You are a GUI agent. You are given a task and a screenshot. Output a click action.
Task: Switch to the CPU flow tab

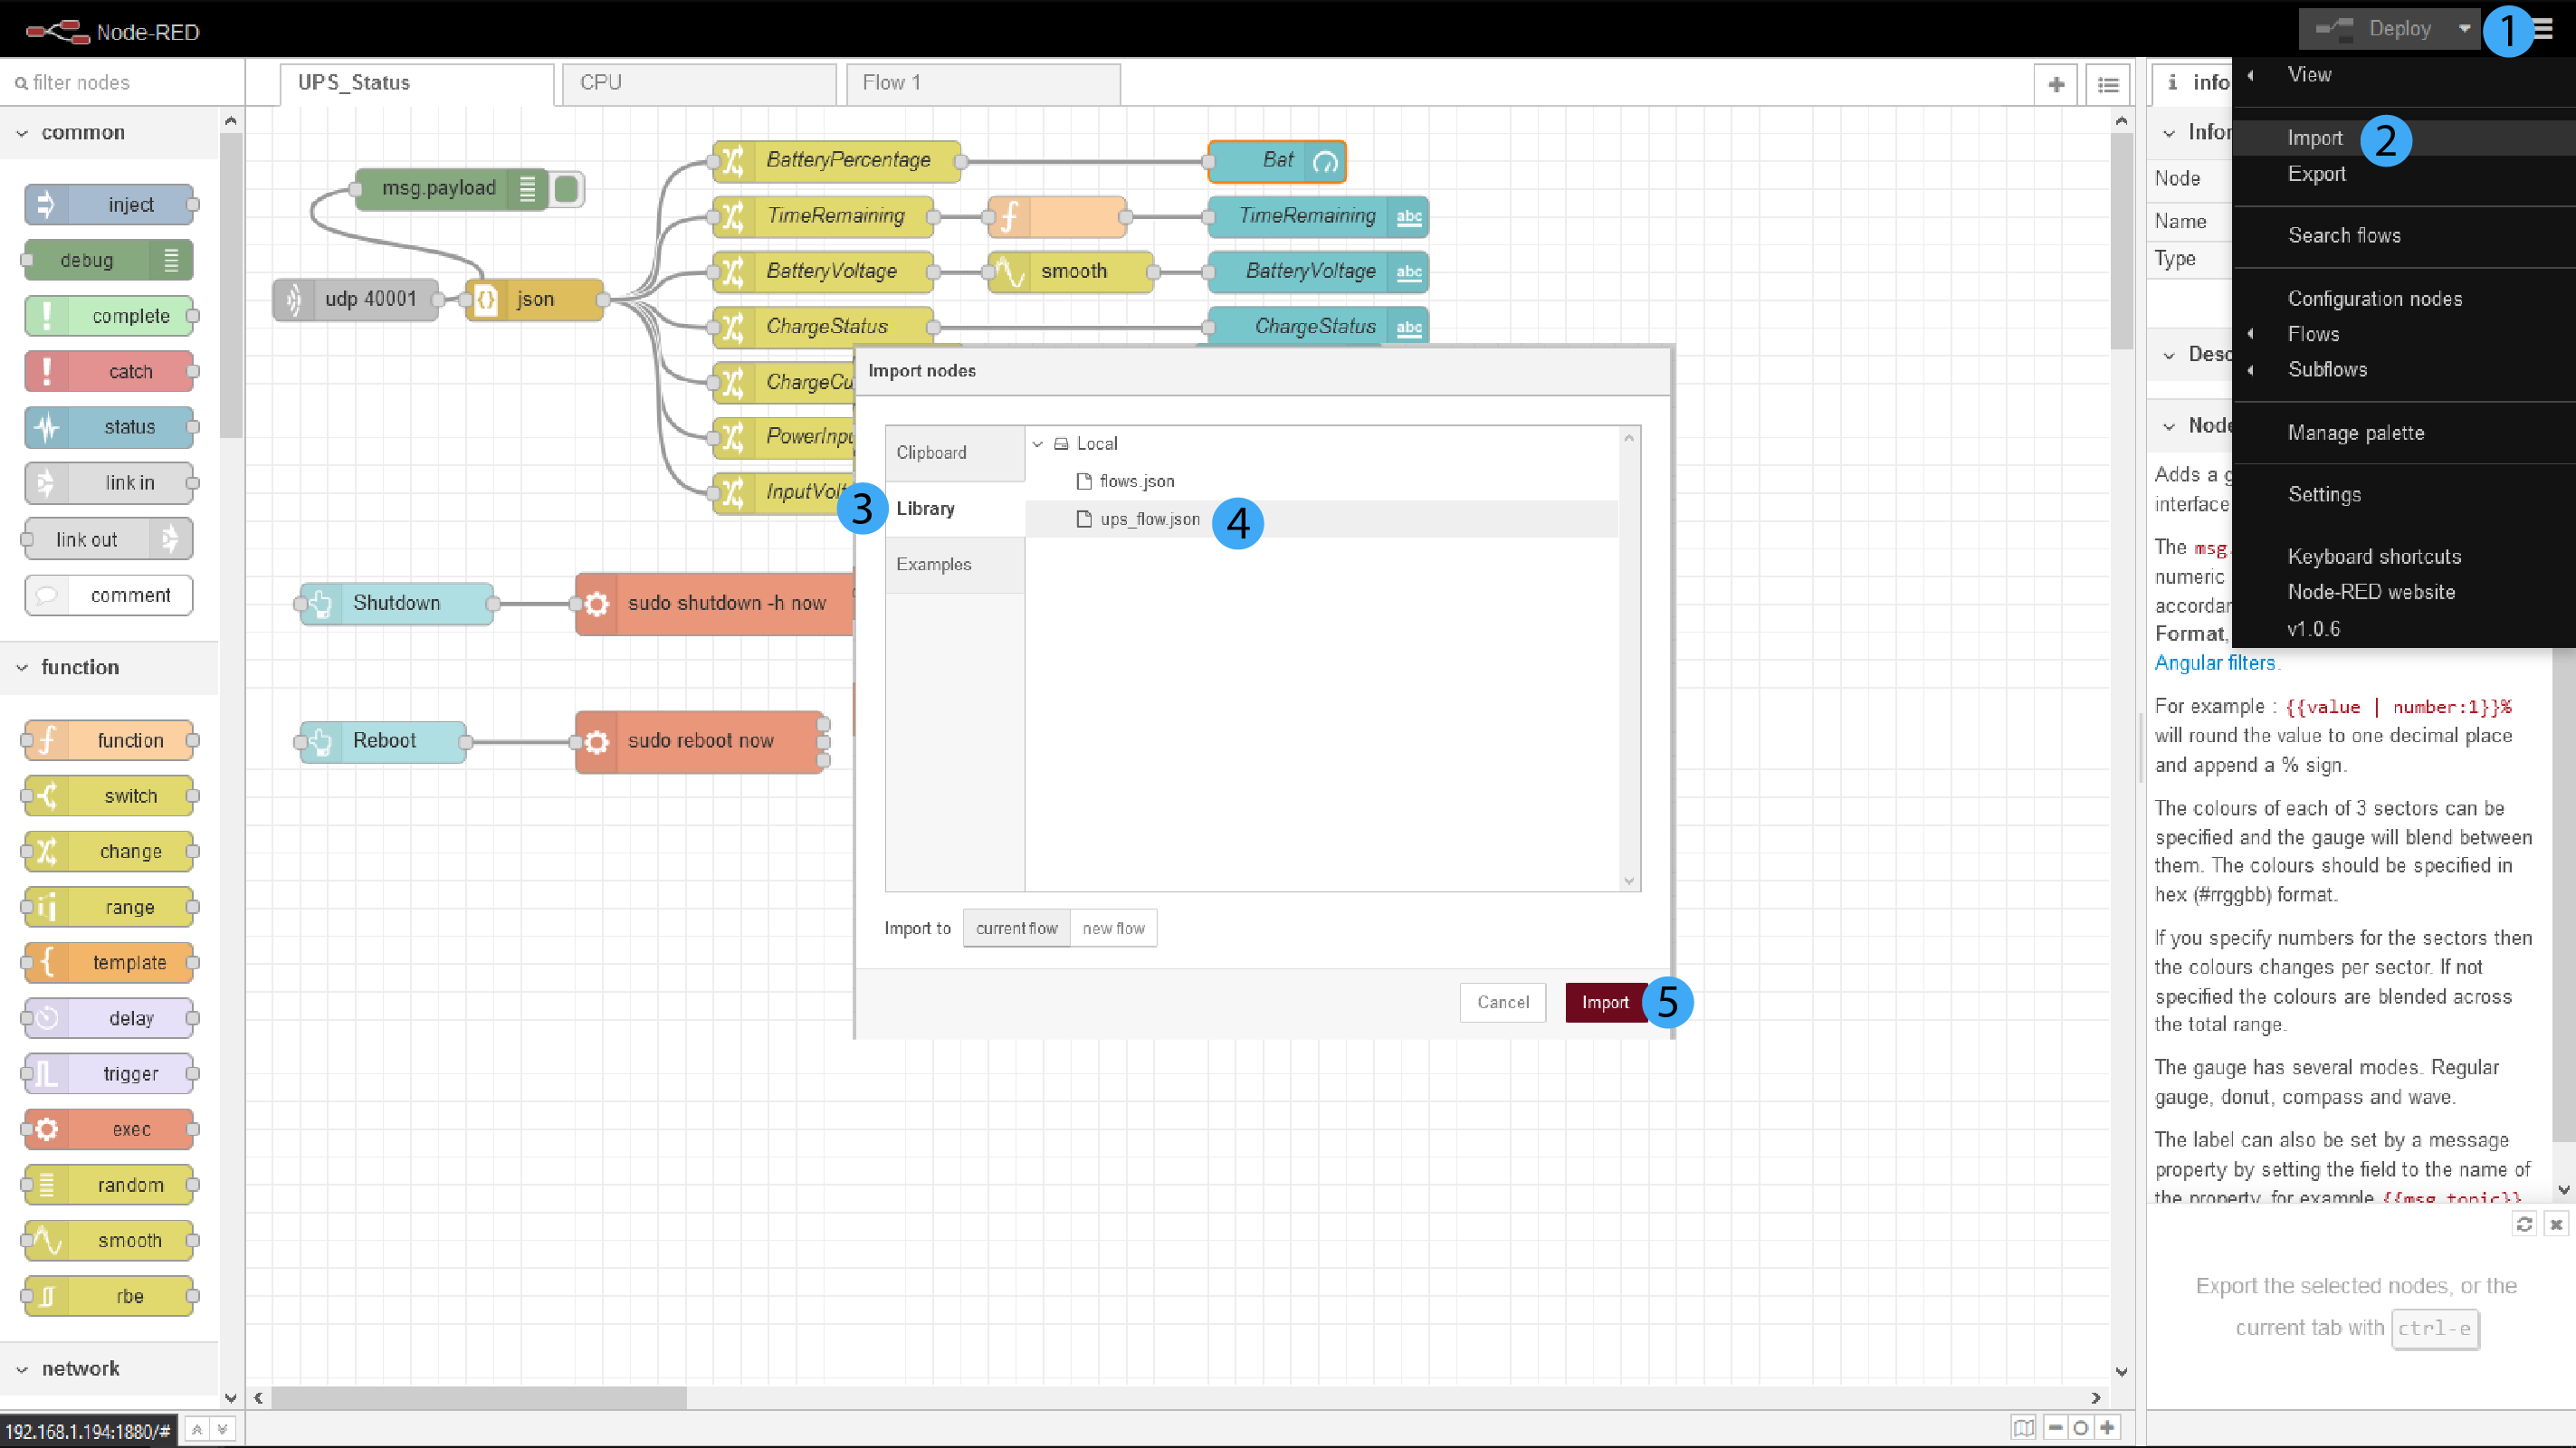click(x=699, y=83)
